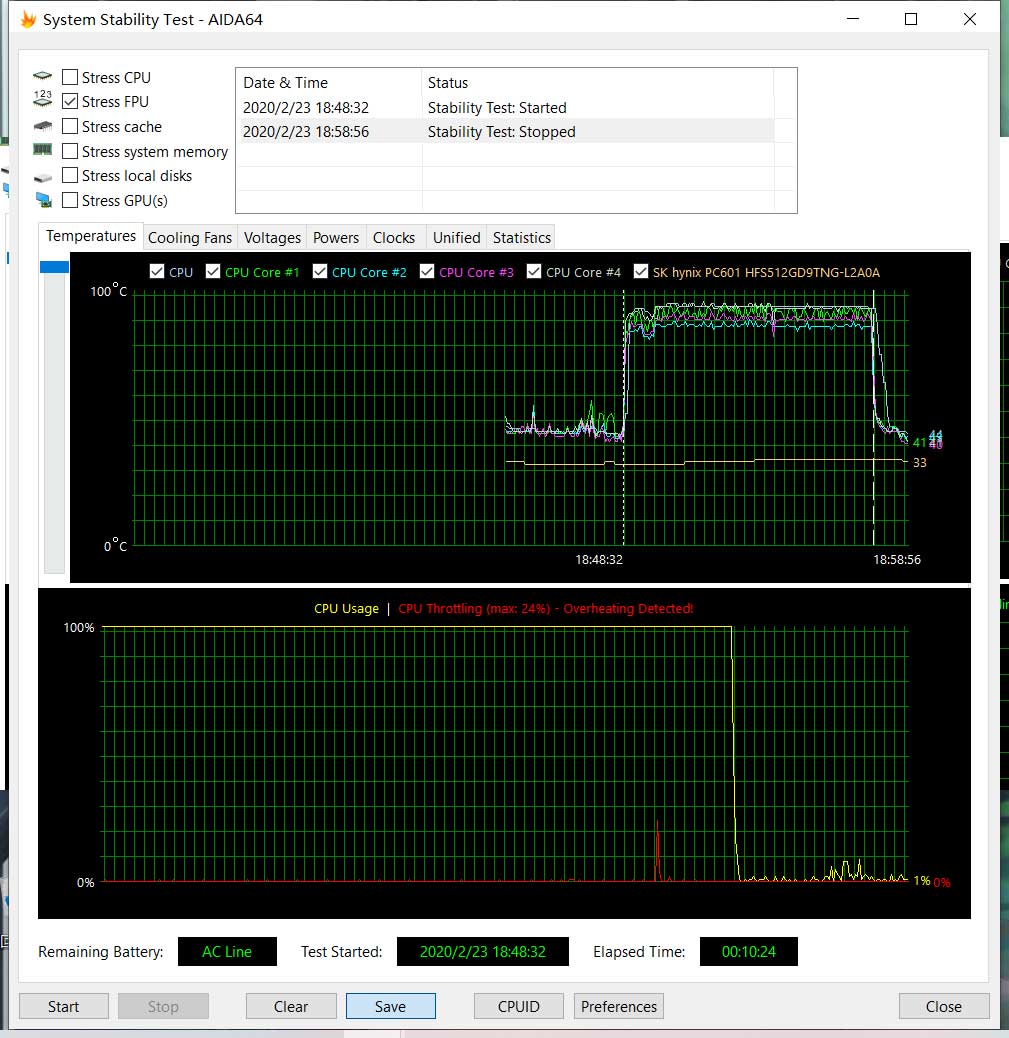
Task: Close the window with the Close button
Action: coord(944,1006)
